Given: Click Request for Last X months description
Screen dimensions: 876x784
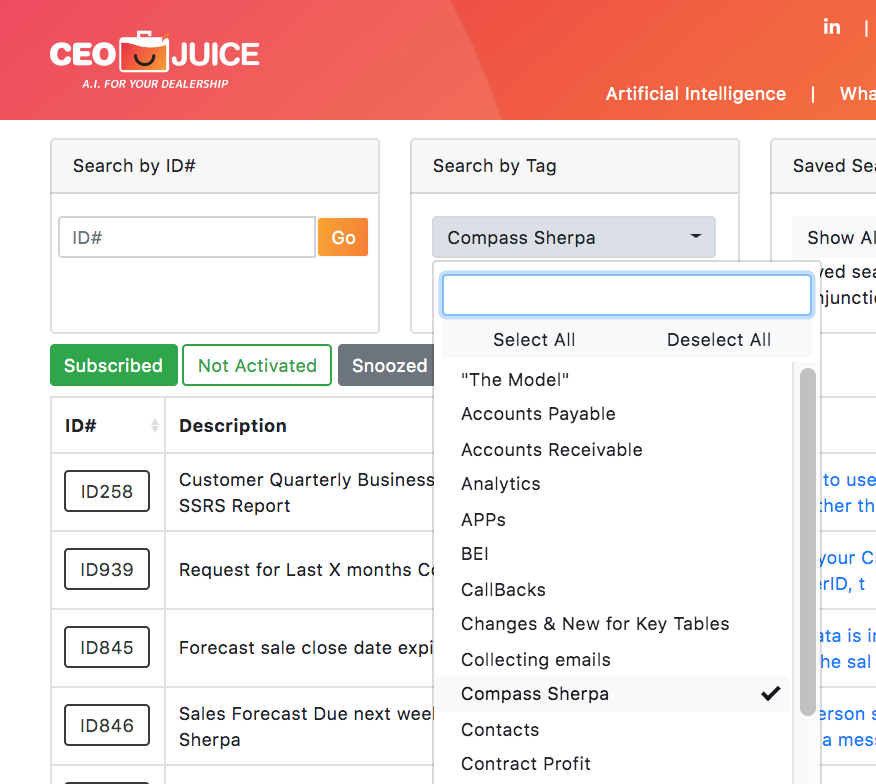Looking at the screenshot, I should [306, 569].
